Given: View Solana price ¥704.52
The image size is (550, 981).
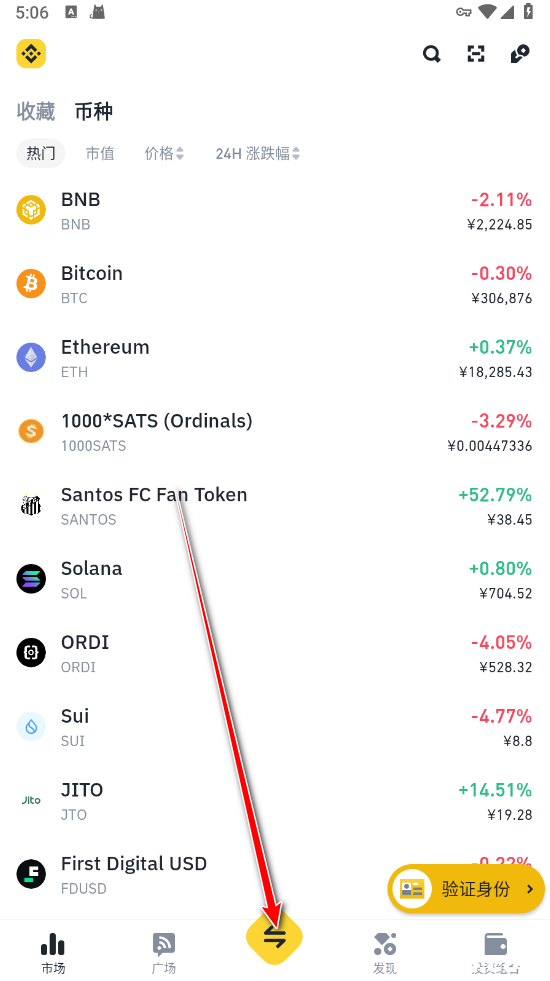Looking at the screenshot, I should (506, 593).
